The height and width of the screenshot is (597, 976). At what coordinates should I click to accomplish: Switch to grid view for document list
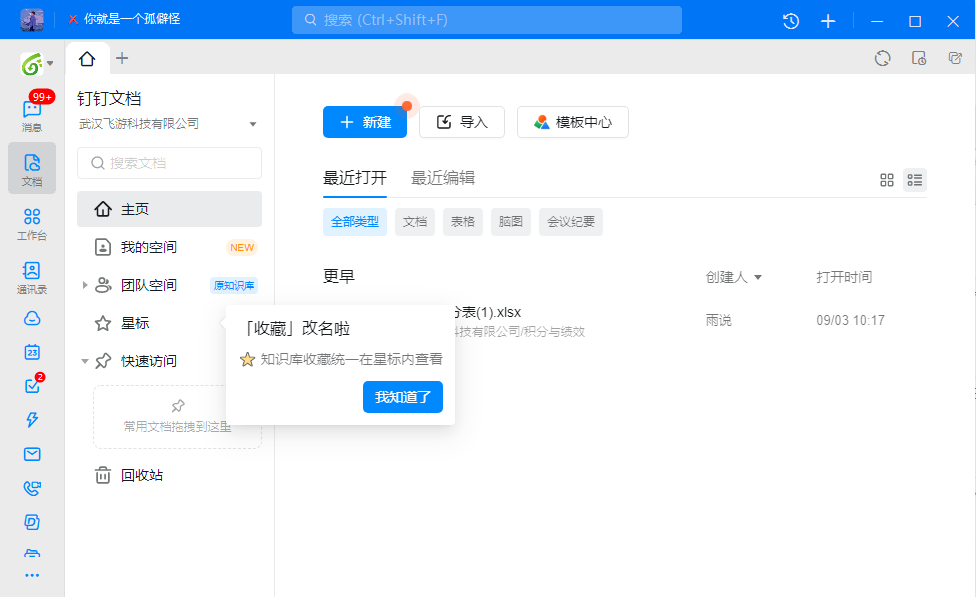886,180
